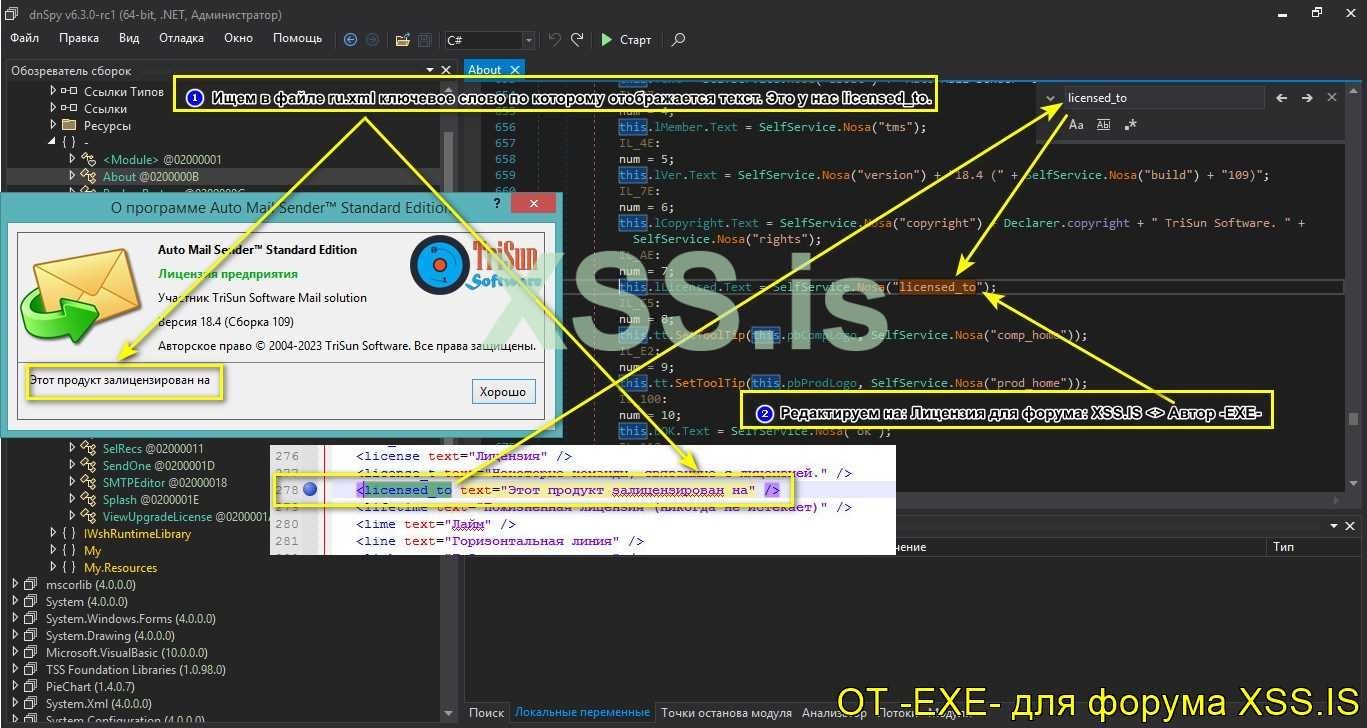Switch to the Поиск bottom tab
1367x728 pixels.
click(487, 713)
